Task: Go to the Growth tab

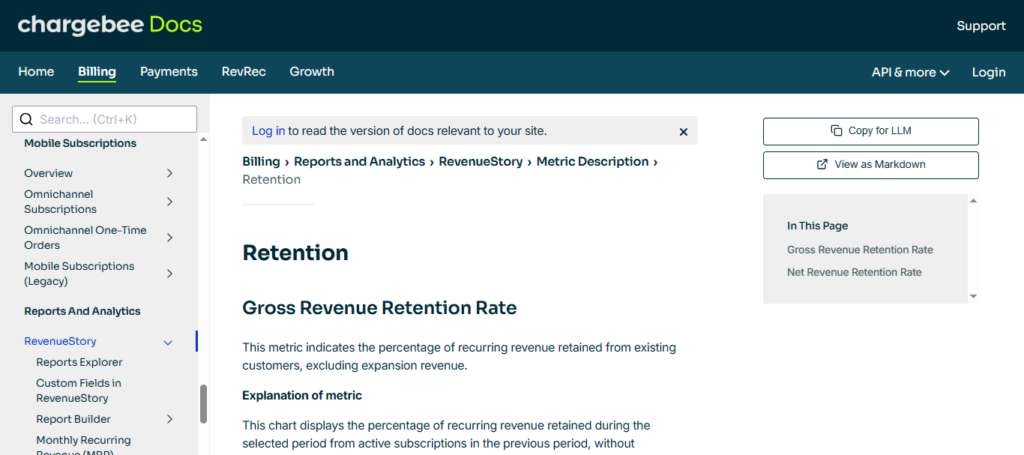Action: pyautogui.click(x=312, y=72)
